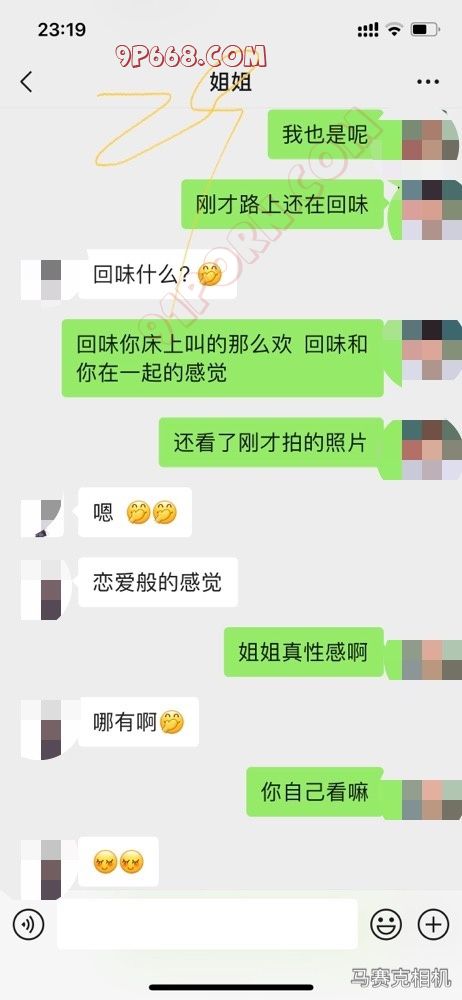Image resolution: width=462 pixels, height=1000 pixels.
Task: Tap the plus icon for more attachments
Action: pos(433,924)
